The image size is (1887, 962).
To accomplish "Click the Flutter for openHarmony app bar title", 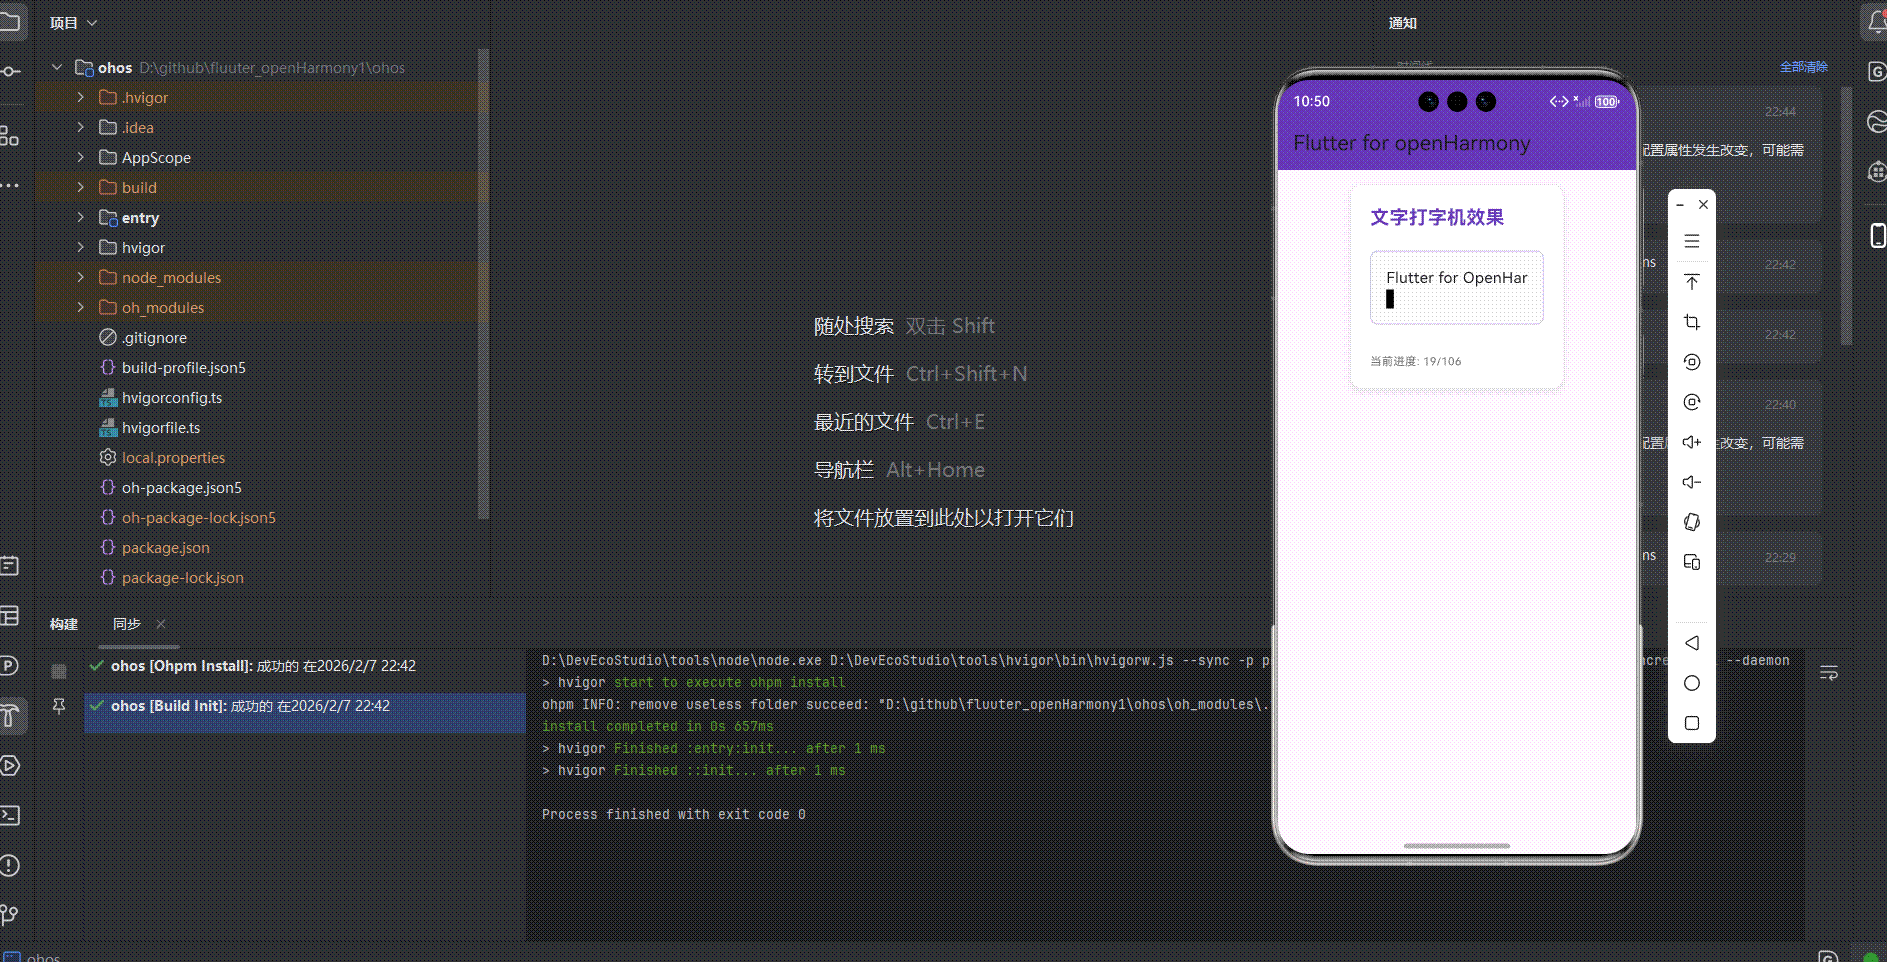I will 1411,143.
